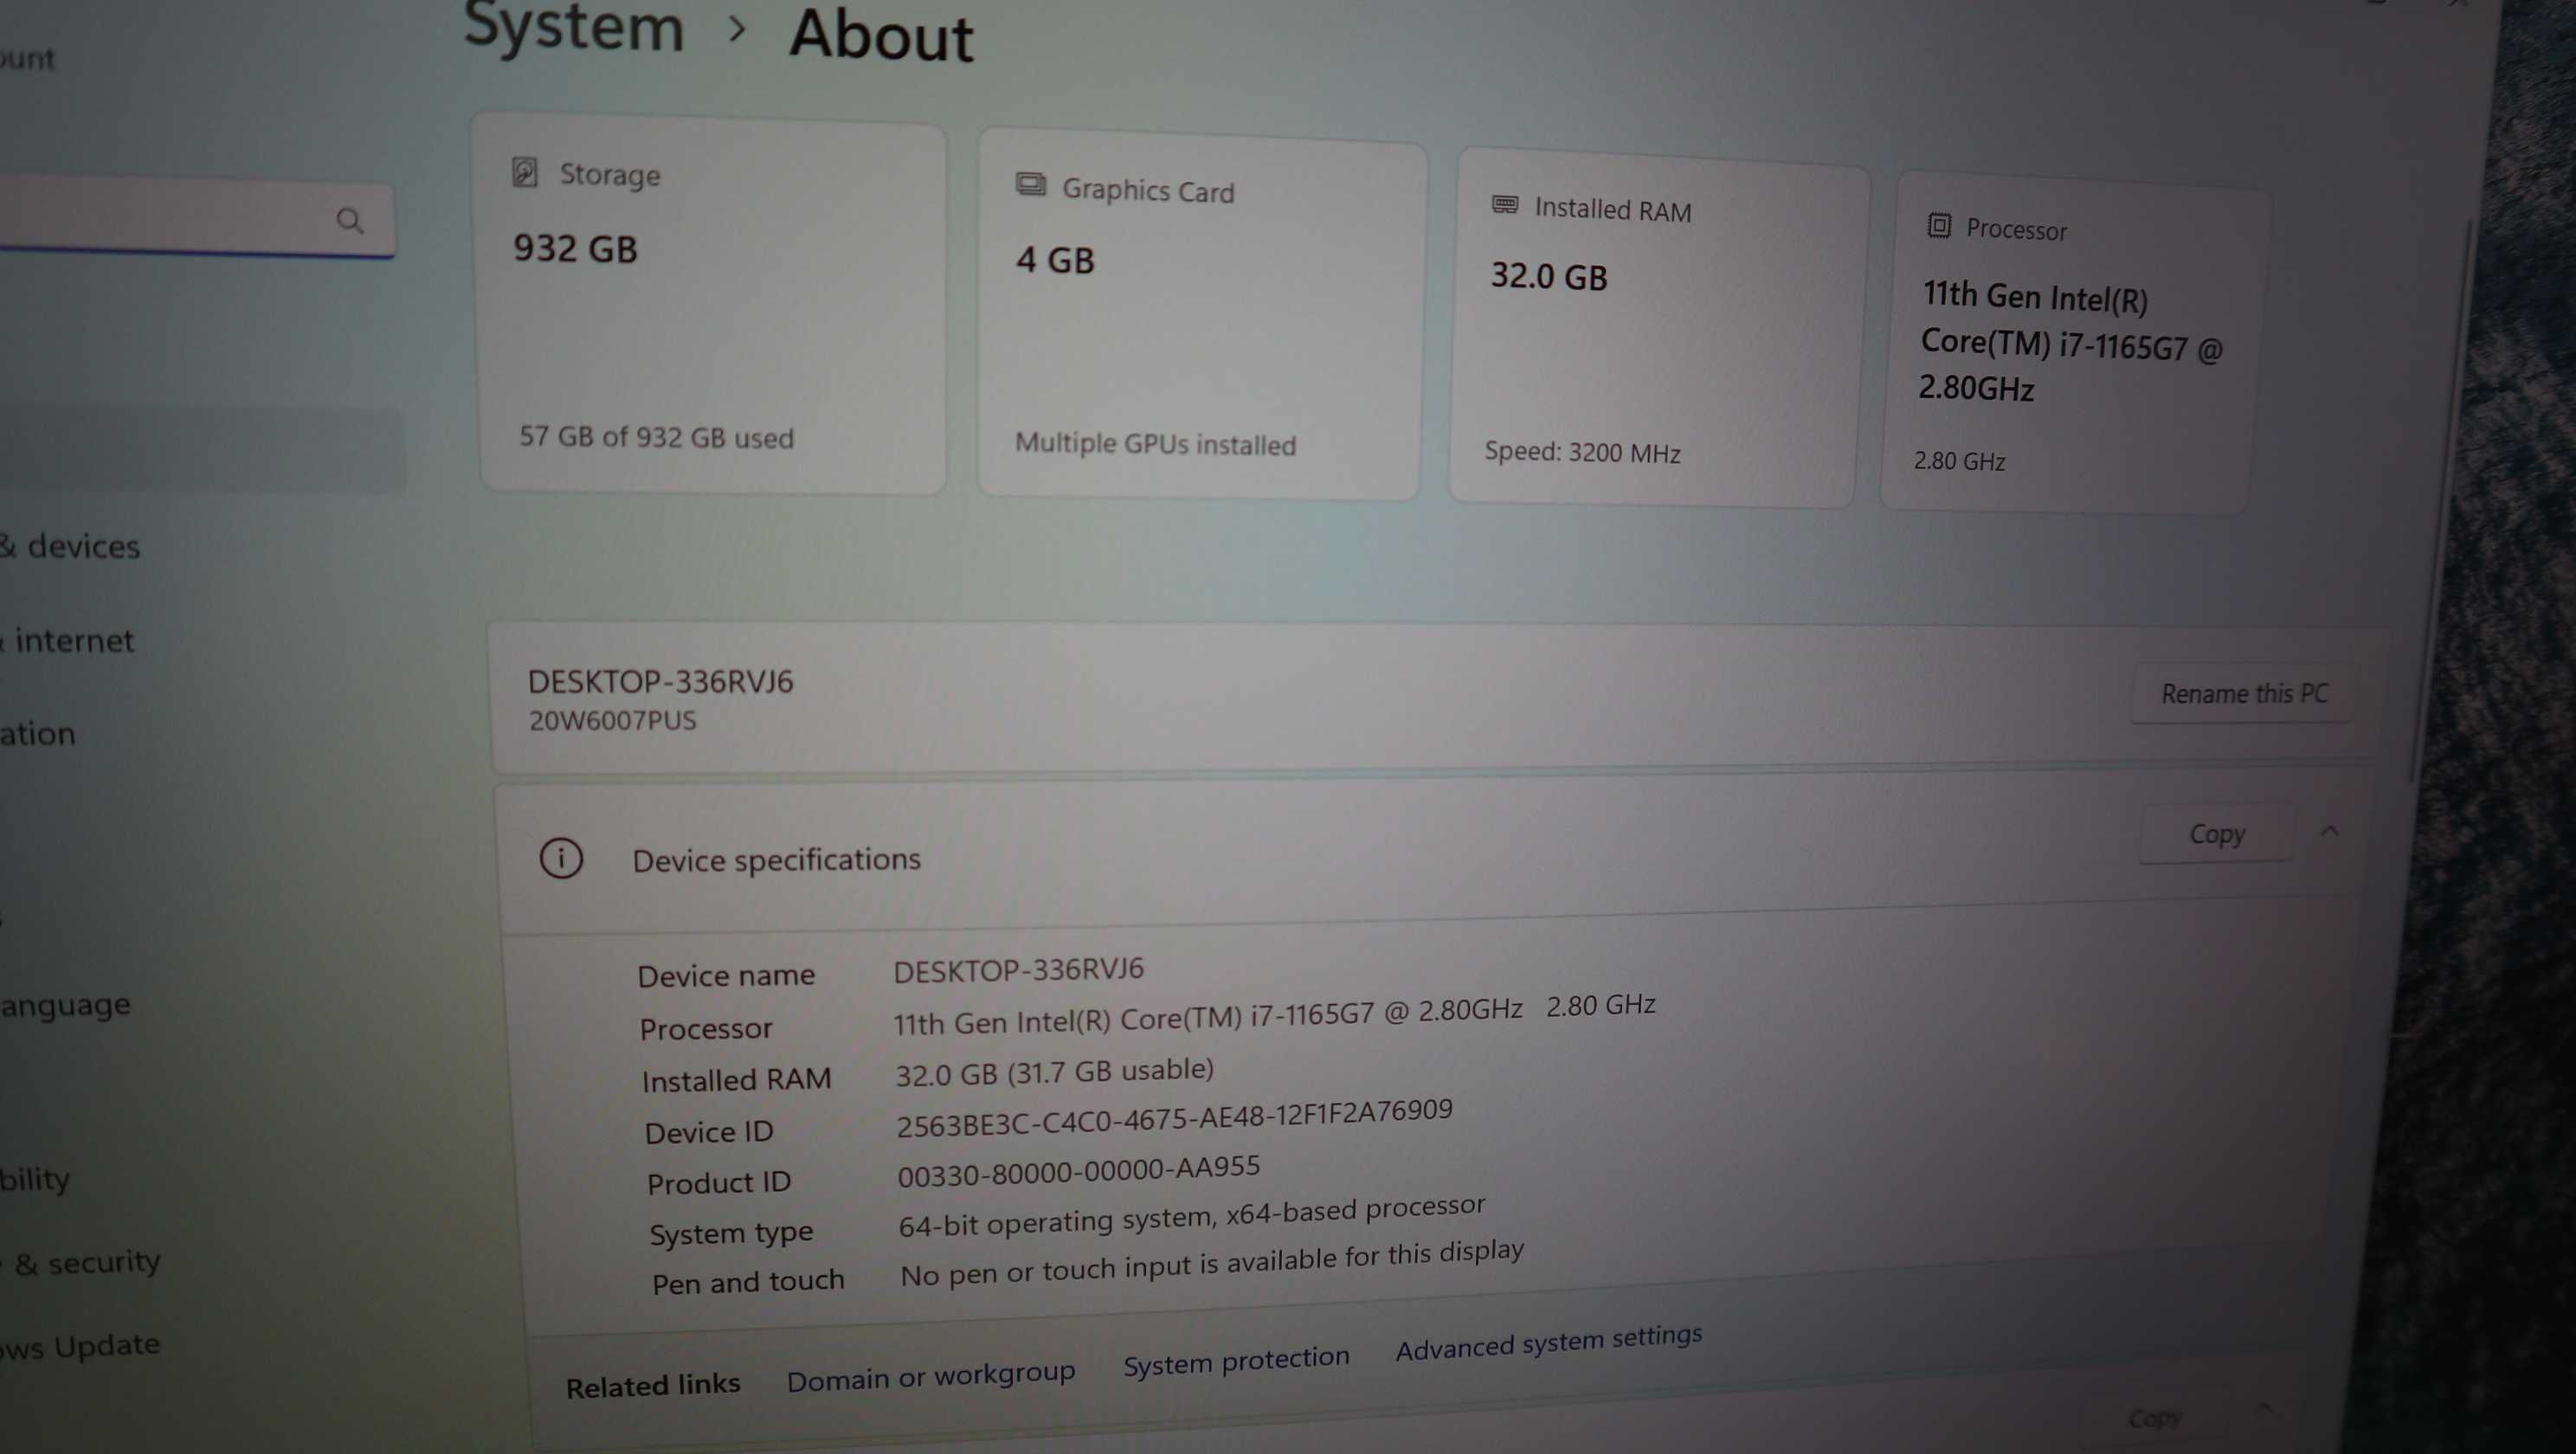Open the 'ation' sidebar item
This screenshot has height=1454, width=2576.
click(x=38, y=733)
